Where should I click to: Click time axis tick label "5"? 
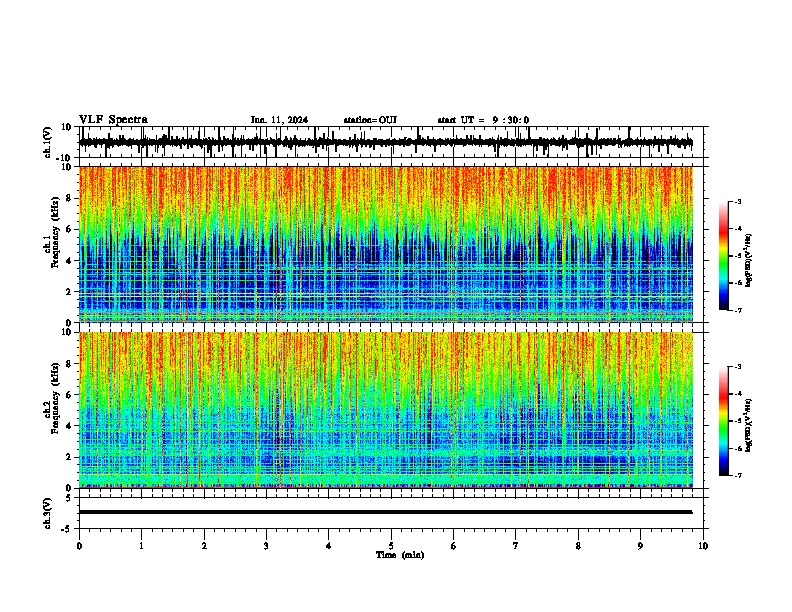(x=391, y=546)
